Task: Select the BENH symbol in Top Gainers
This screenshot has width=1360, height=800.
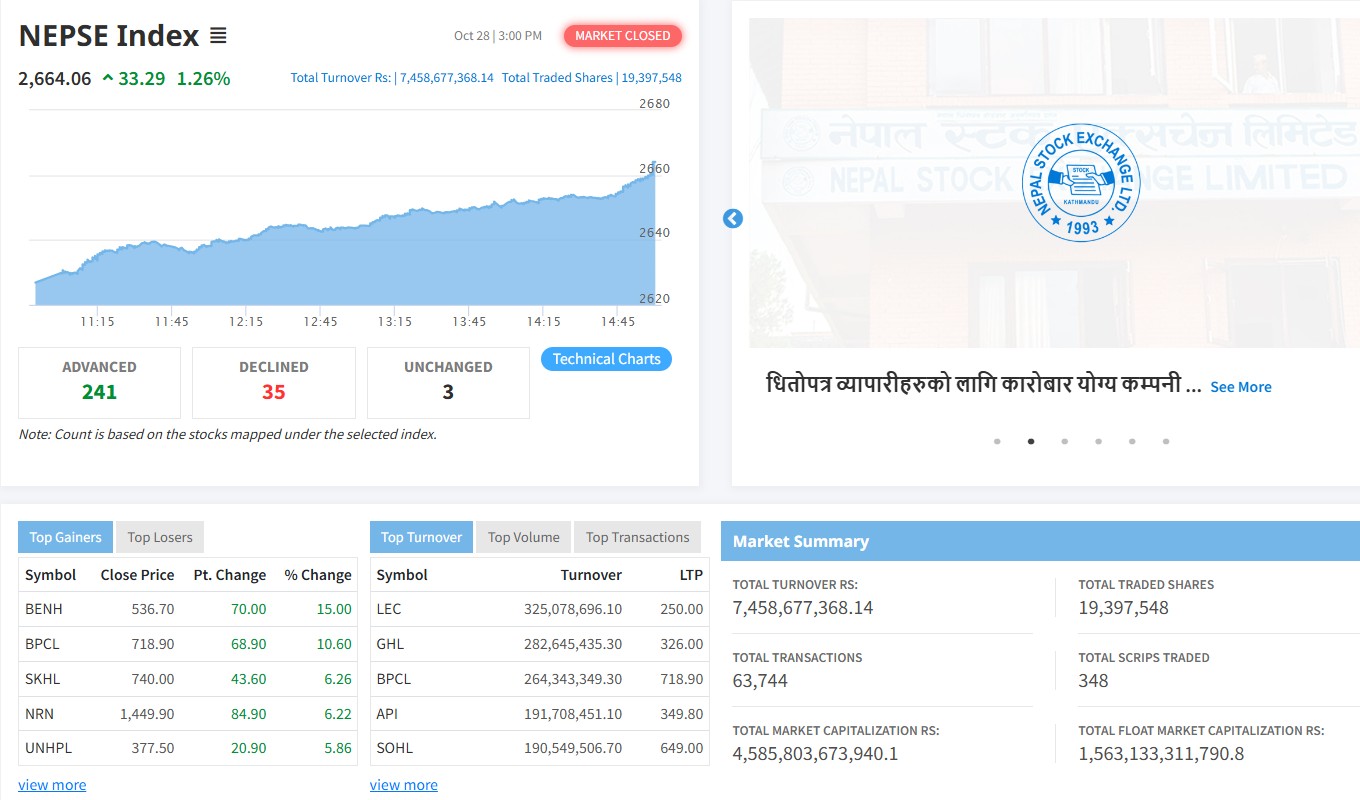Action: click(x=44, y=609)
